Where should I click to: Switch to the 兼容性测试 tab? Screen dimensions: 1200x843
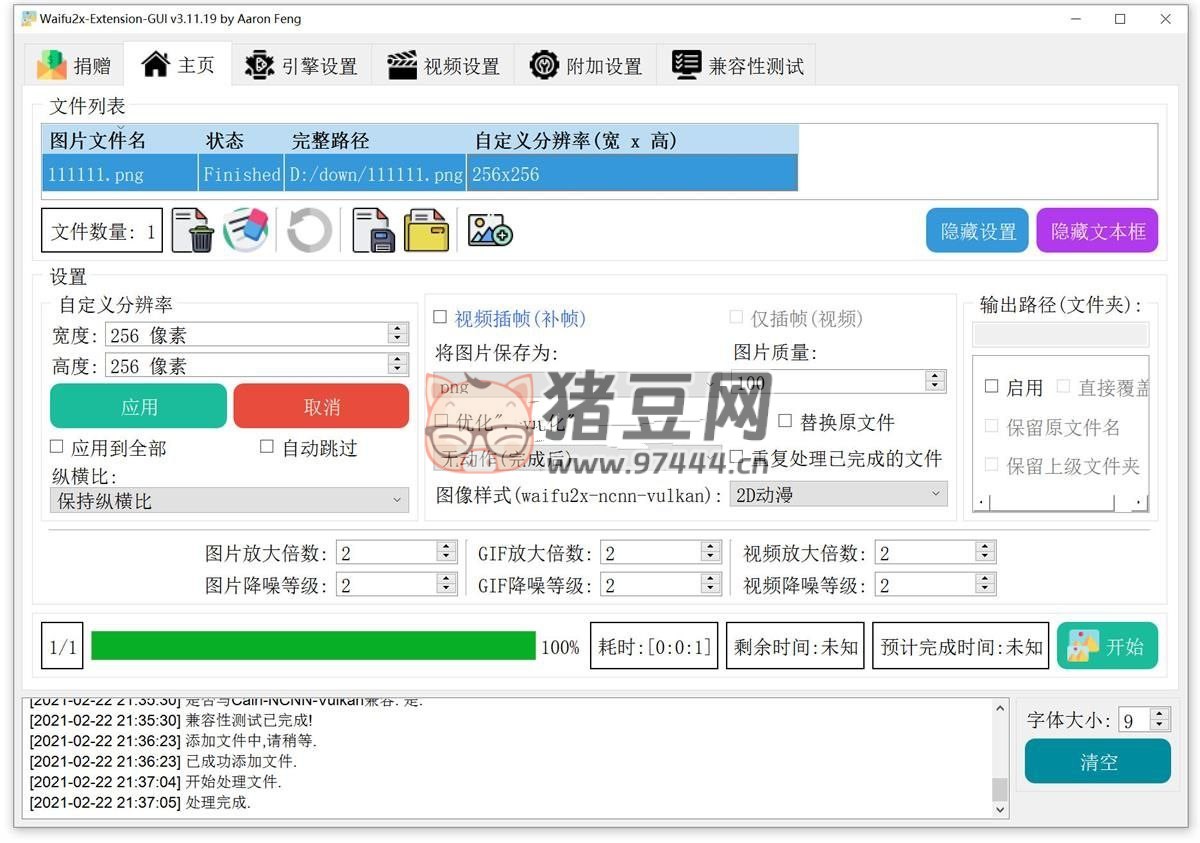pos(737,65)
